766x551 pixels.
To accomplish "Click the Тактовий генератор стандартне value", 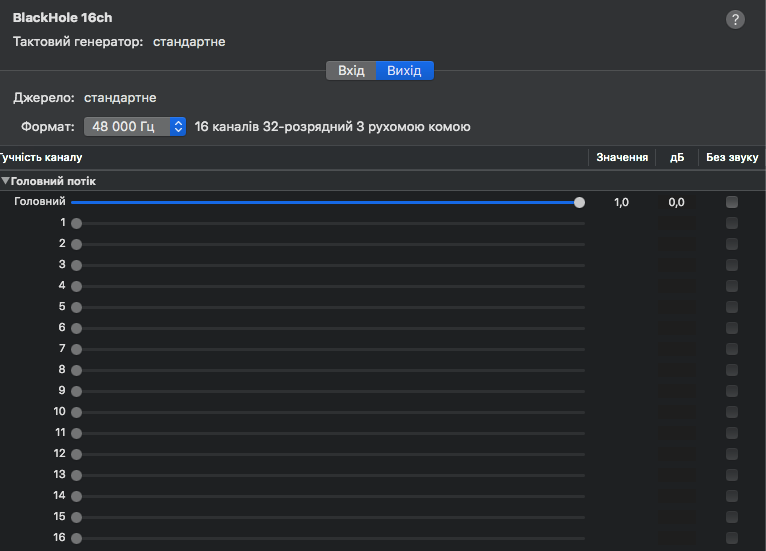I will point(189,42).
